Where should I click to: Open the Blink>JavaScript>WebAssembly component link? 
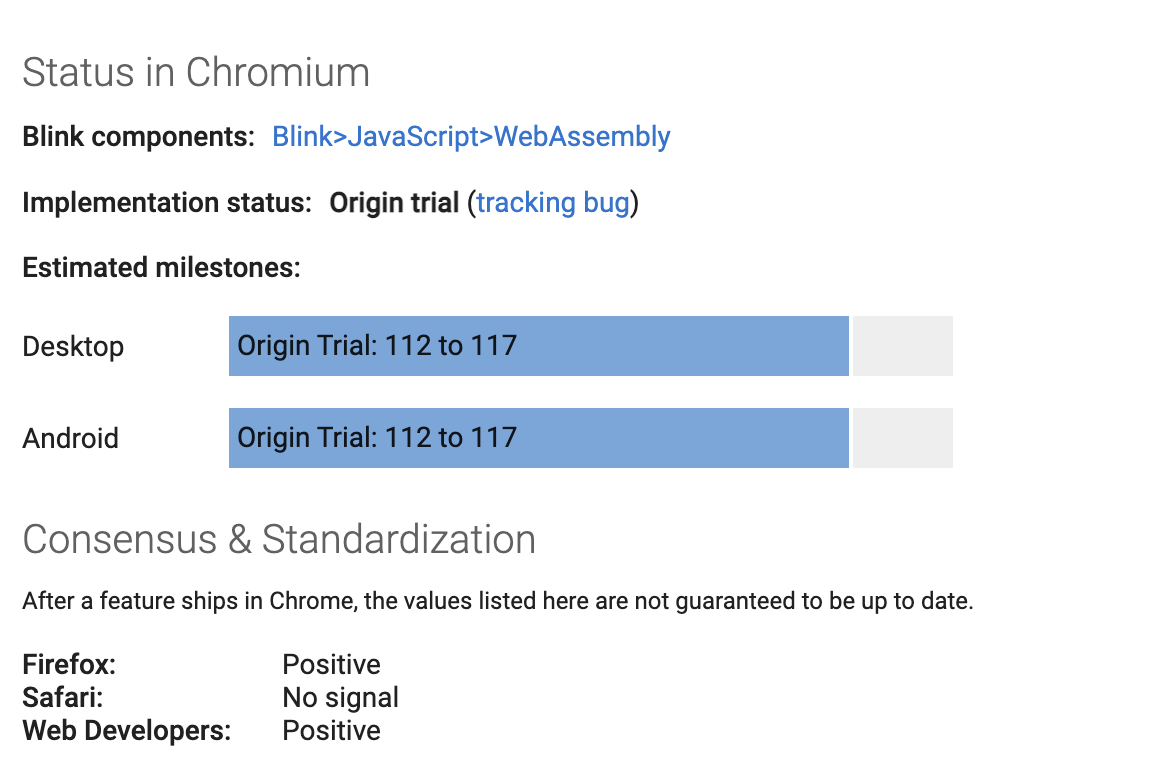471,136
